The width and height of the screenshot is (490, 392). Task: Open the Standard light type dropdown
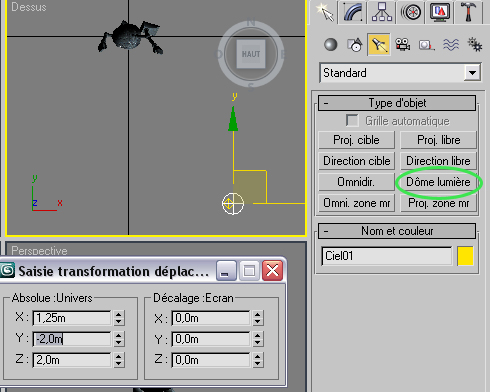click(472, 73)
